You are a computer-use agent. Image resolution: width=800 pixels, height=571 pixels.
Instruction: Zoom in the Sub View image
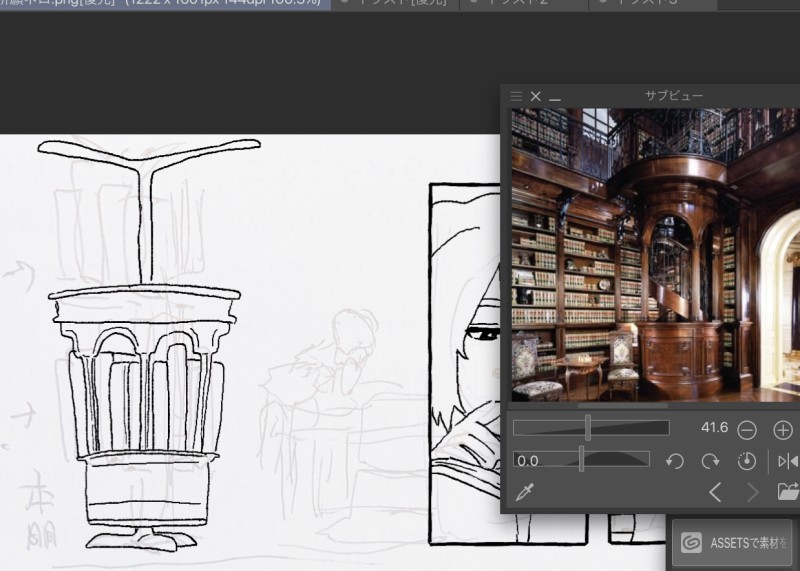click(x=783, y=430)
